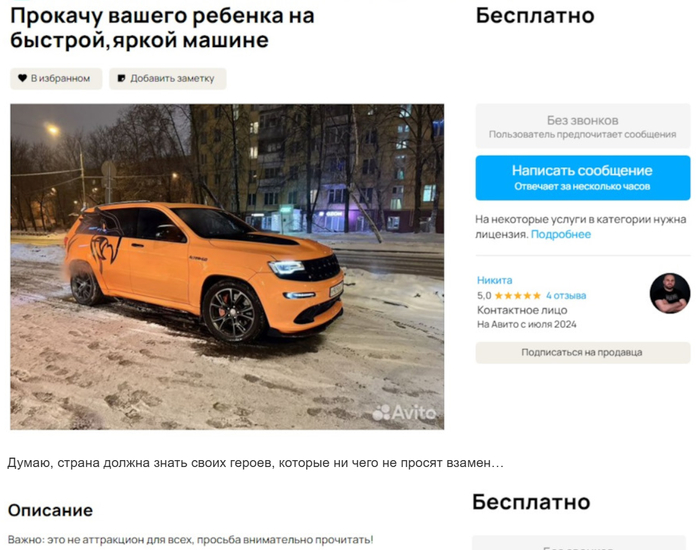Screen dimensions: 700x550
Task: Open the Подробнее license link
Action: tap(561, 234)
